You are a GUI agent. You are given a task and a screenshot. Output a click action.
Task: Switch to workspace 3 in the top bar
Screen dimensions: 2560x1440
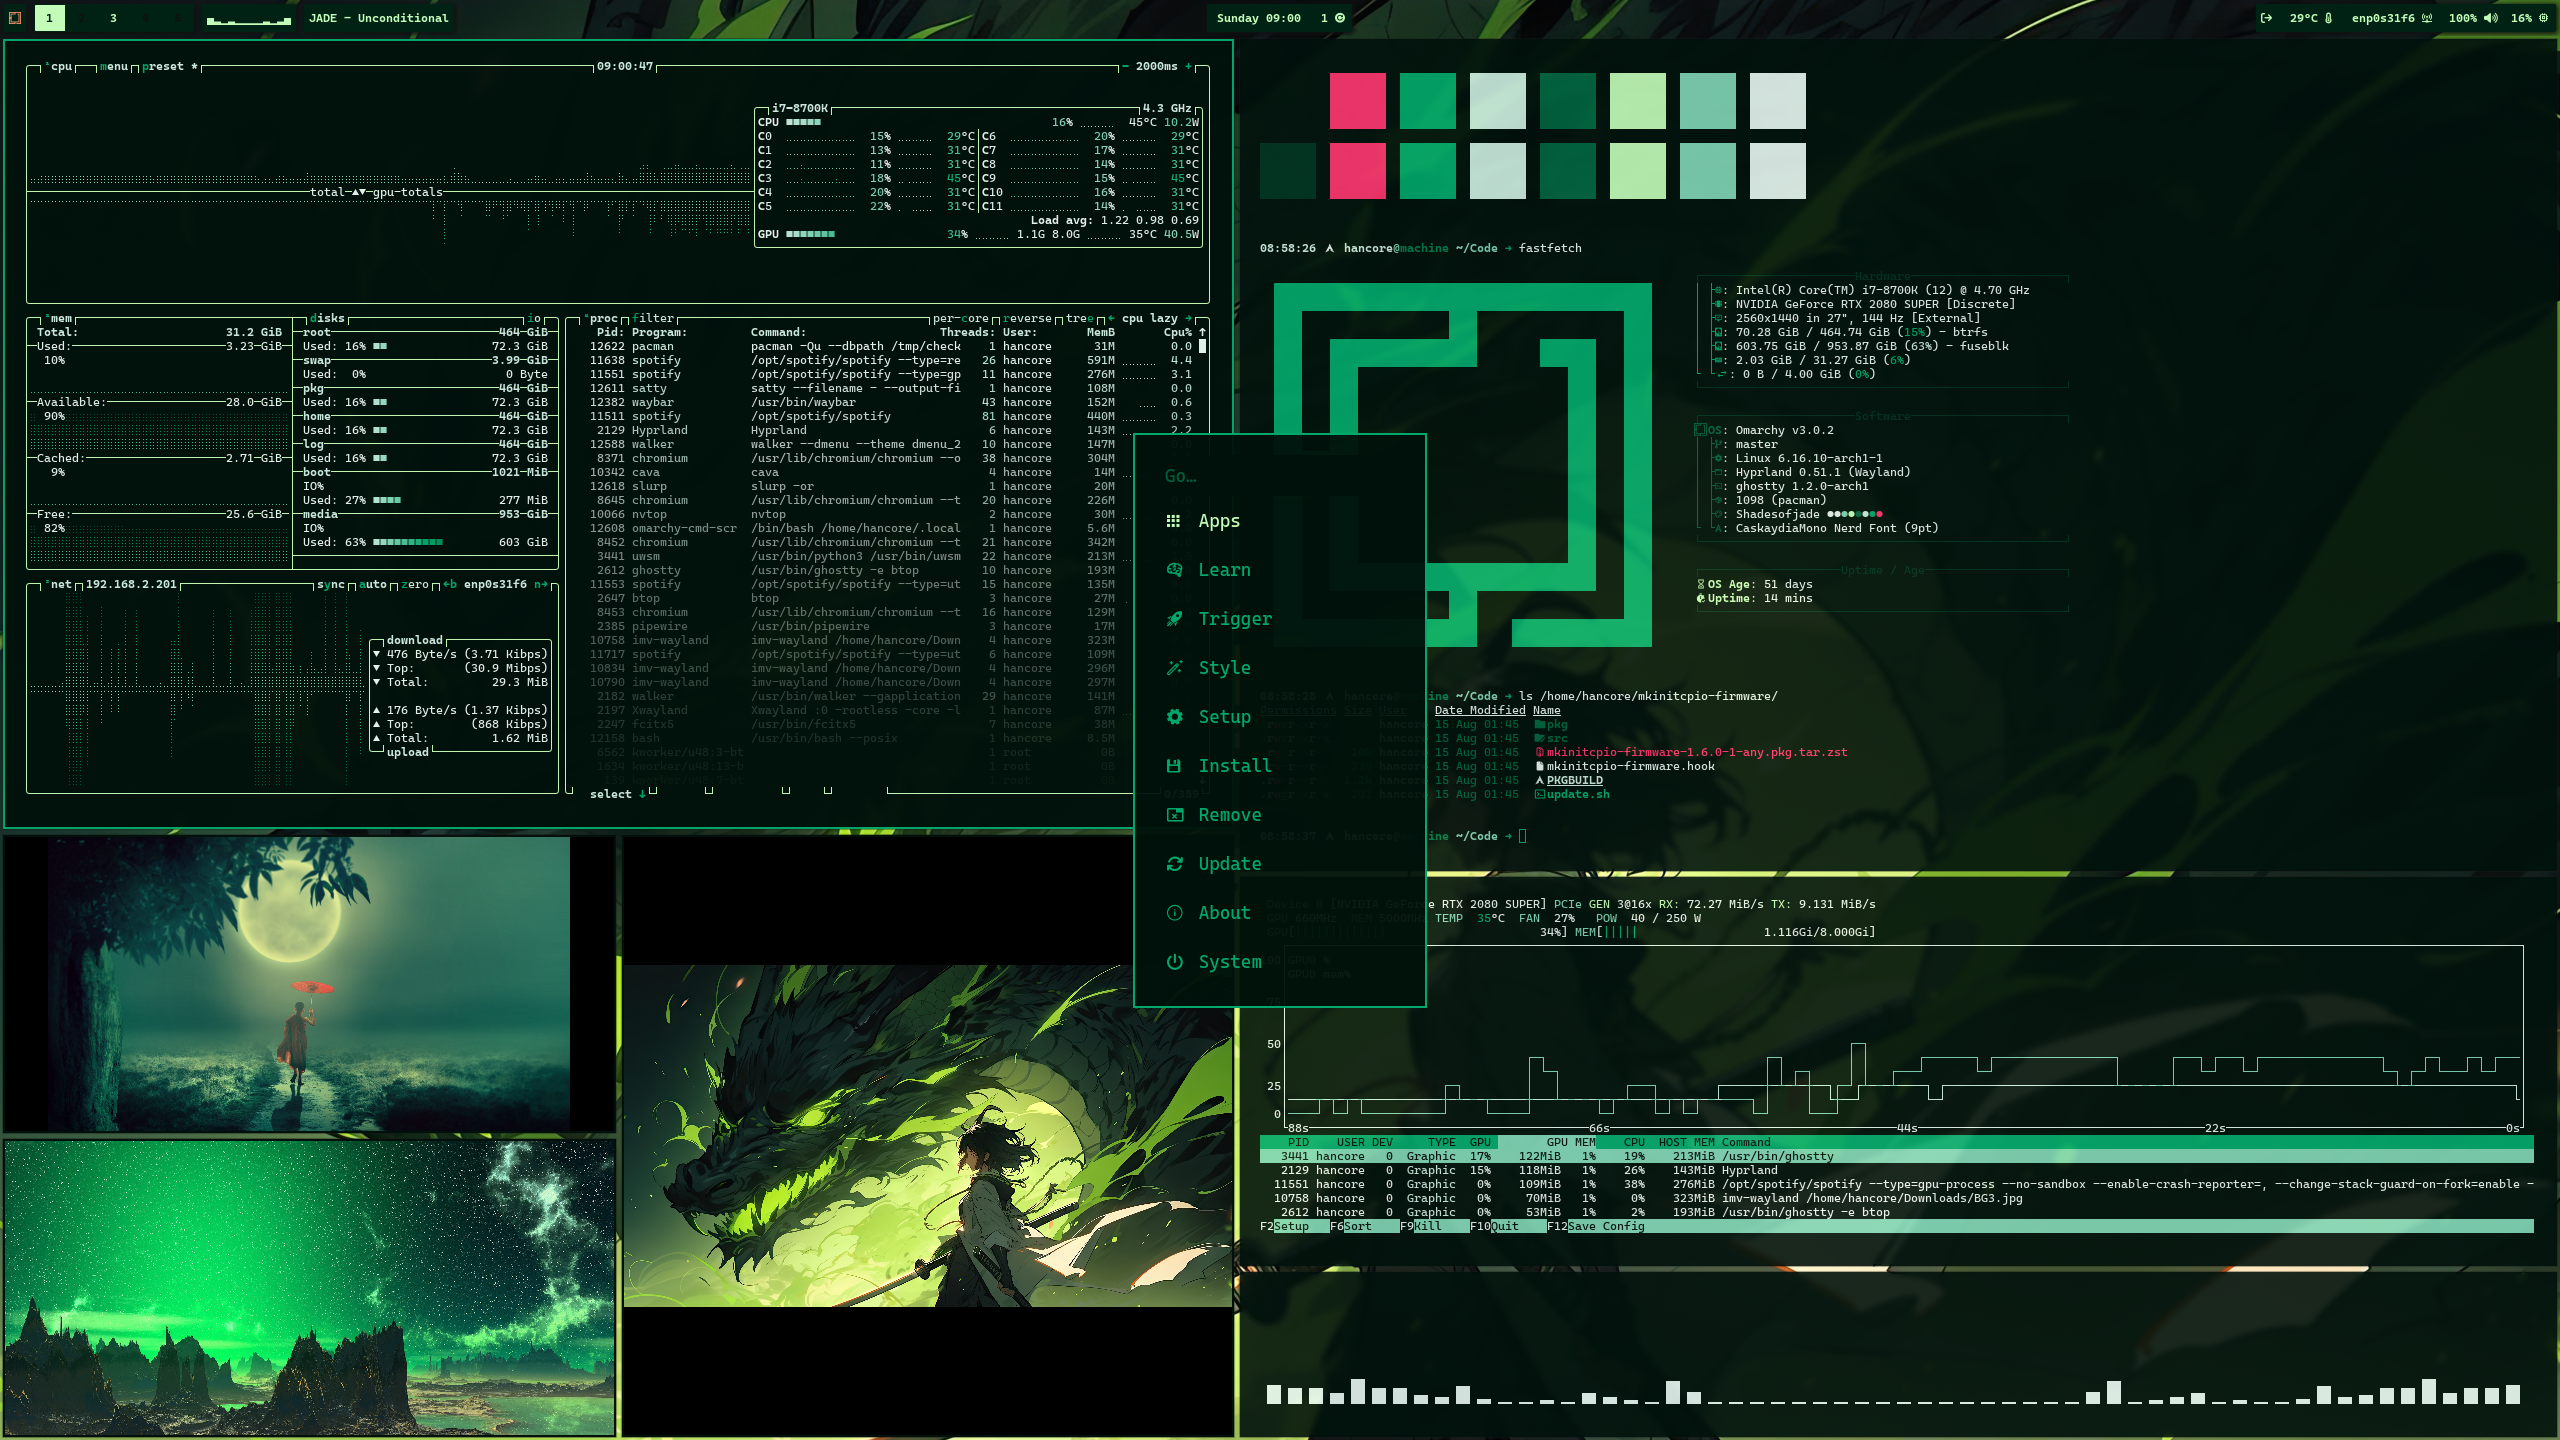tap(113, 18)
